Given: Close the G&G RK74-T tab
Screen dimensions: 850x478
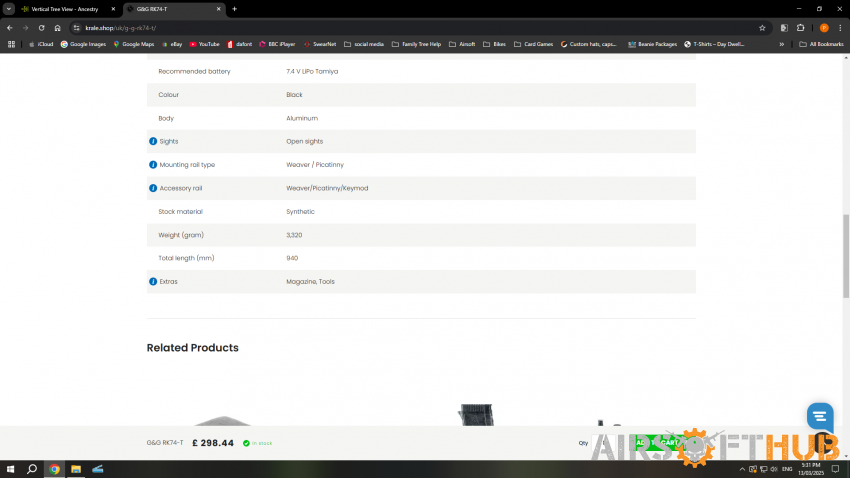Looking at the screenshot, I should (x=218, y=9).
